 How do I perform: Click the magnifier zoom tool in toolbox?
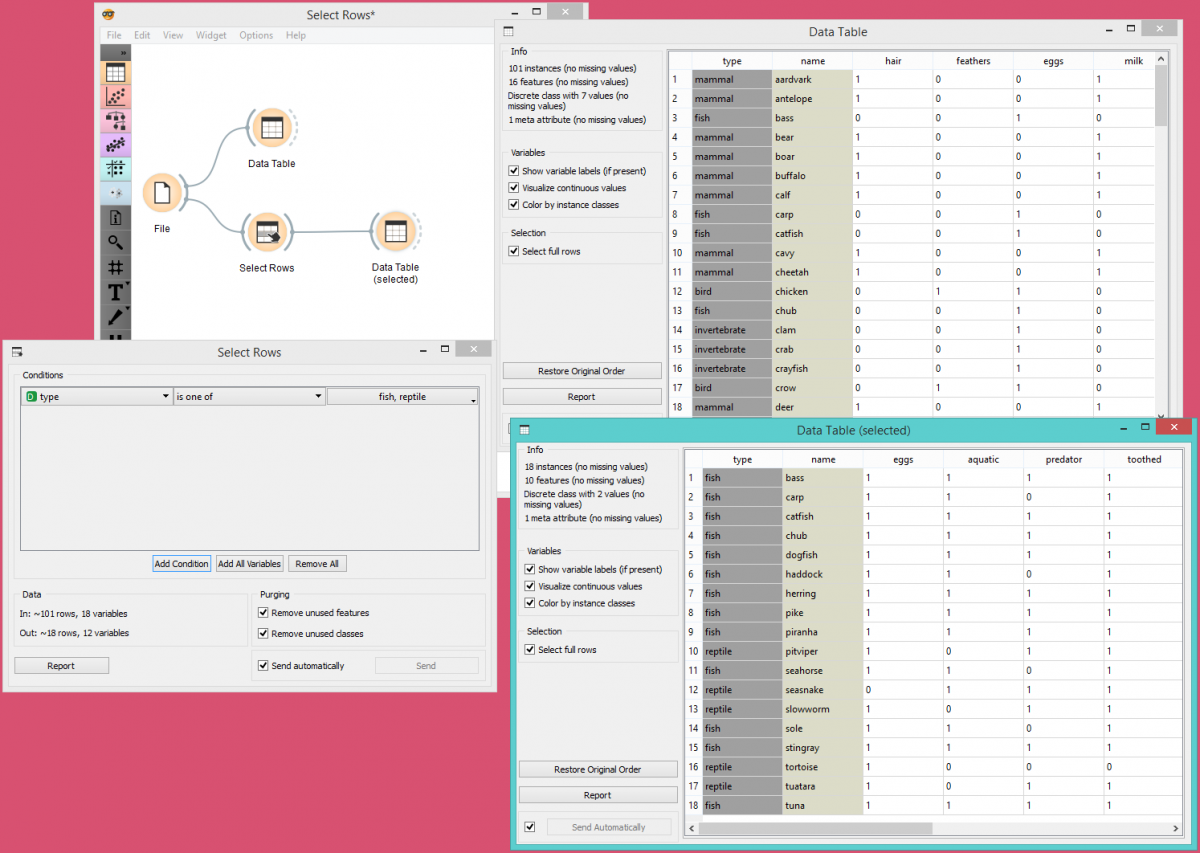point(115,242)
